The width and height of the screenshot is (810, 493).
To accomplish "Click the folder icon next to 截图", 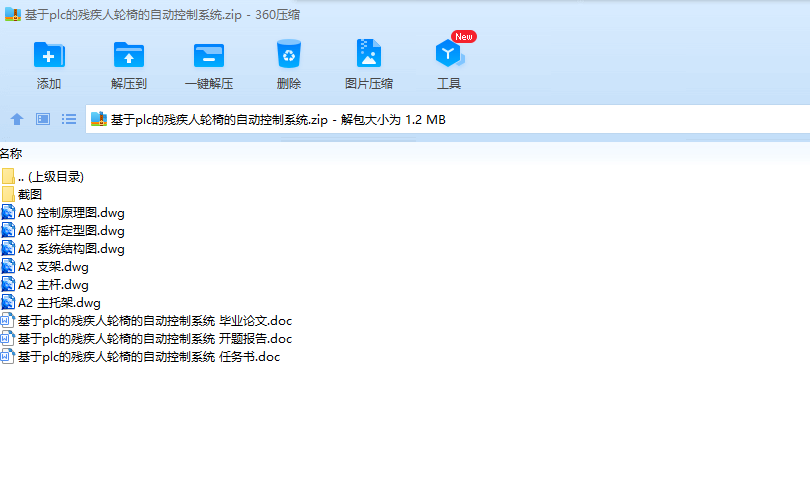I will tap(8, 194).
